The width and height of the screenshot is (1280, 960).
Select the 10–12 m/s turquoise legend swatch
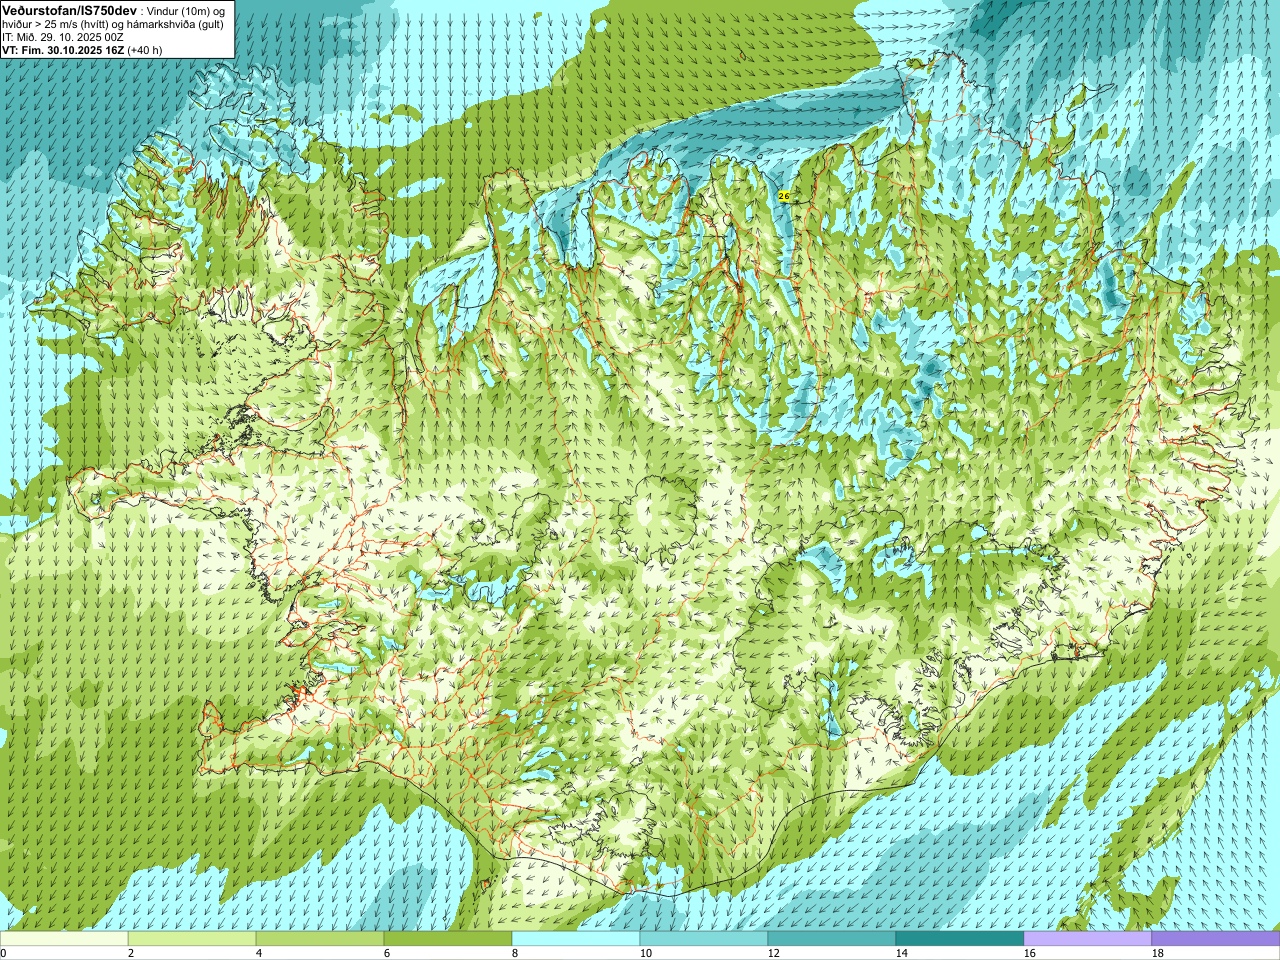(704, 939)
